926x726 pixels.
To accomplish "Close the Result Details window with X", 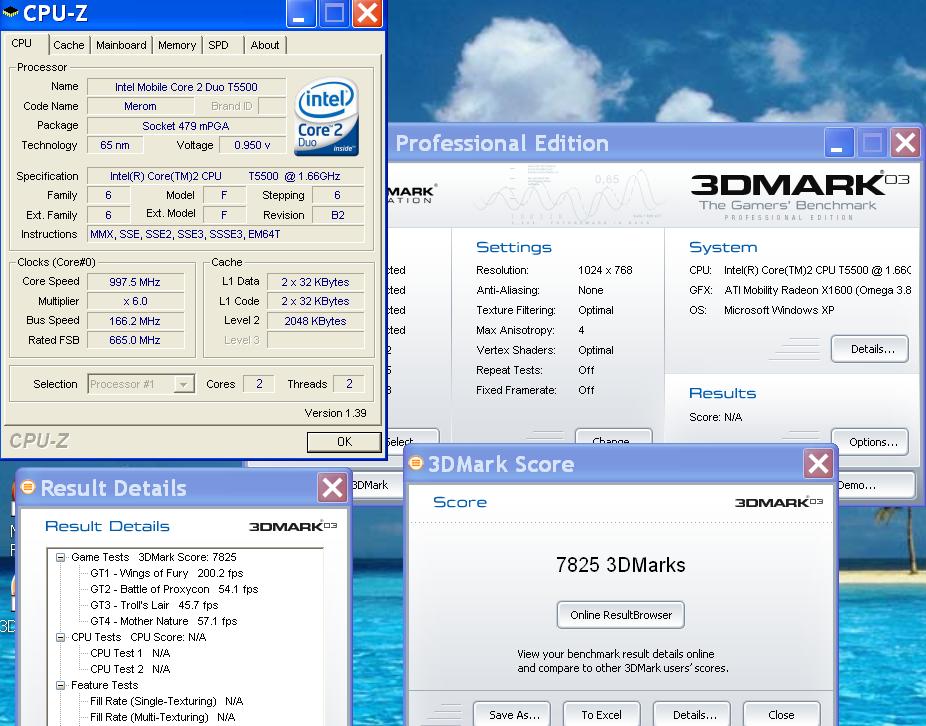I will point(332,488).
